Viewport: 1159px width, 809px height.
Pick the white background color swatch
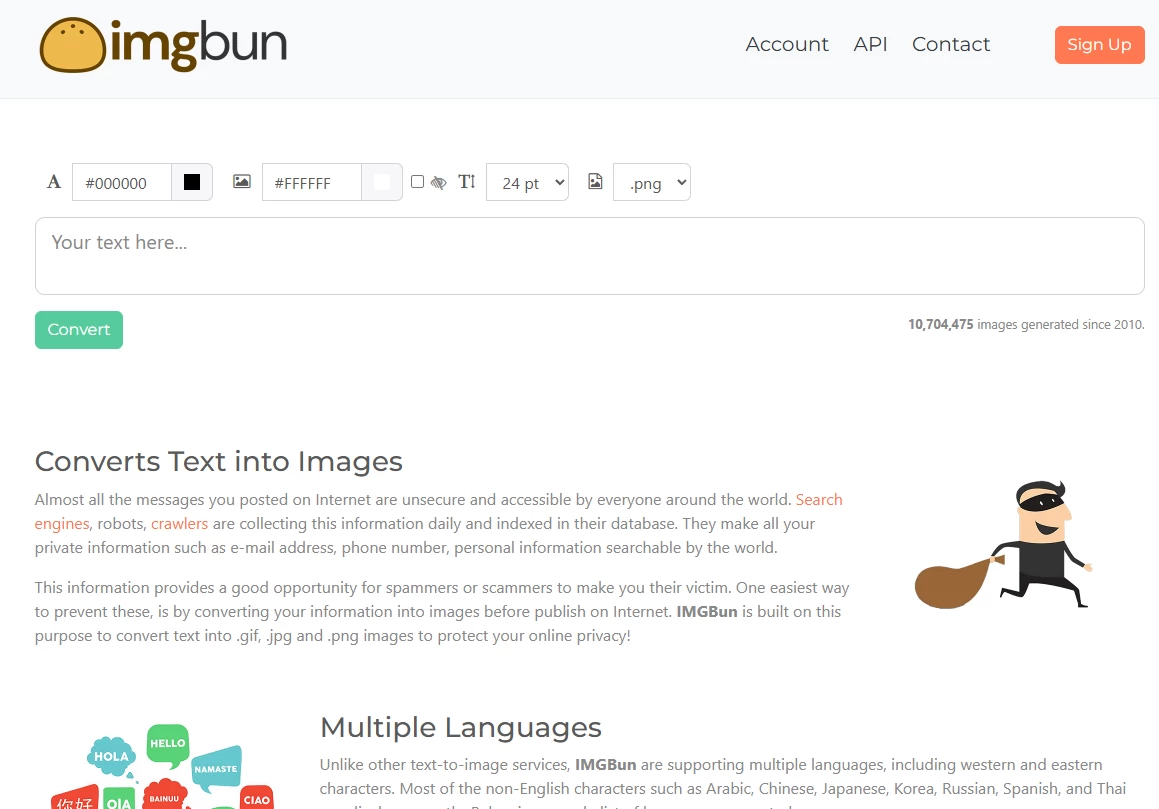point(381,183)
